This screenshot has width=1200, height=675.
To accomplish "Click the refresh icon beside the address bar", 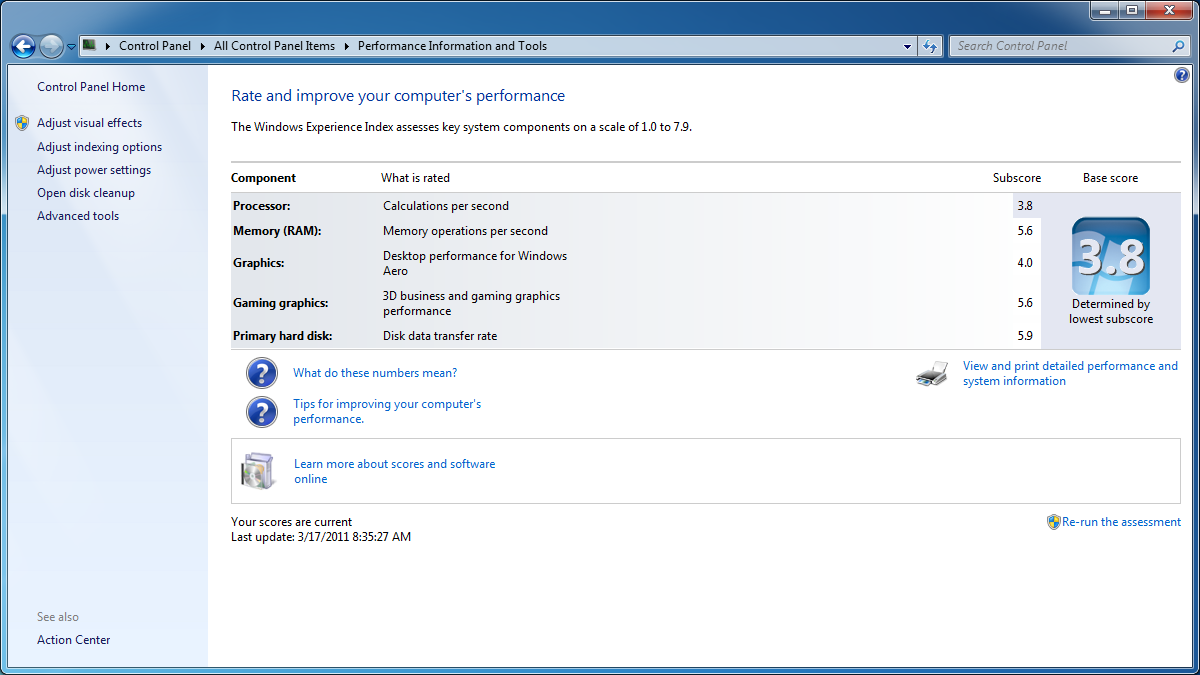I will coord(931,46).
